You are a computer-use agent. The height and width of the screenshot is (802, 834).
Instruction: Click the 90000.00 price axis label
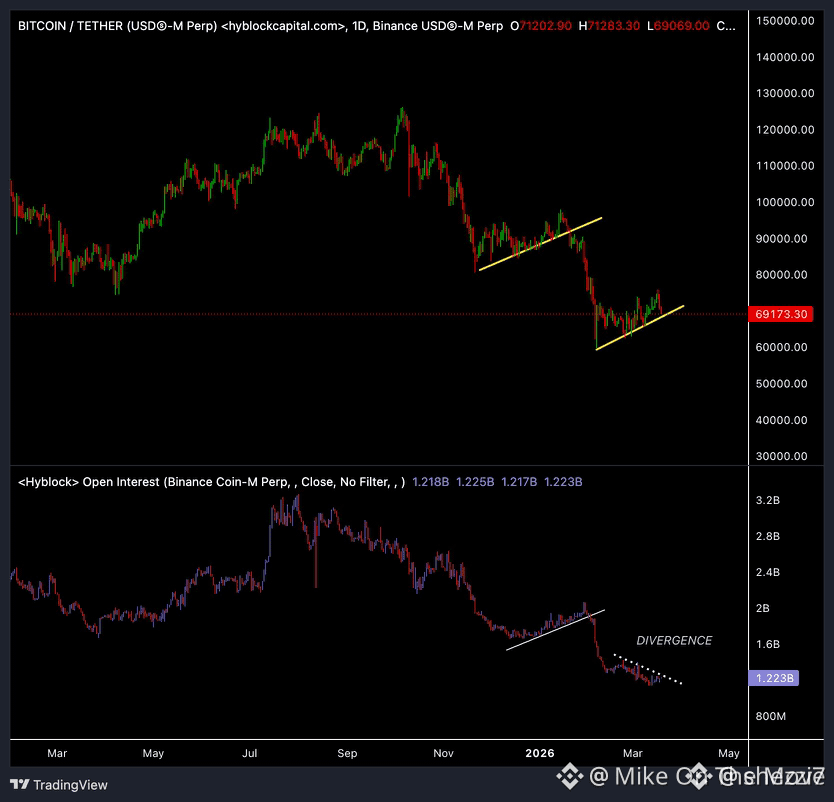coord(781,239)
